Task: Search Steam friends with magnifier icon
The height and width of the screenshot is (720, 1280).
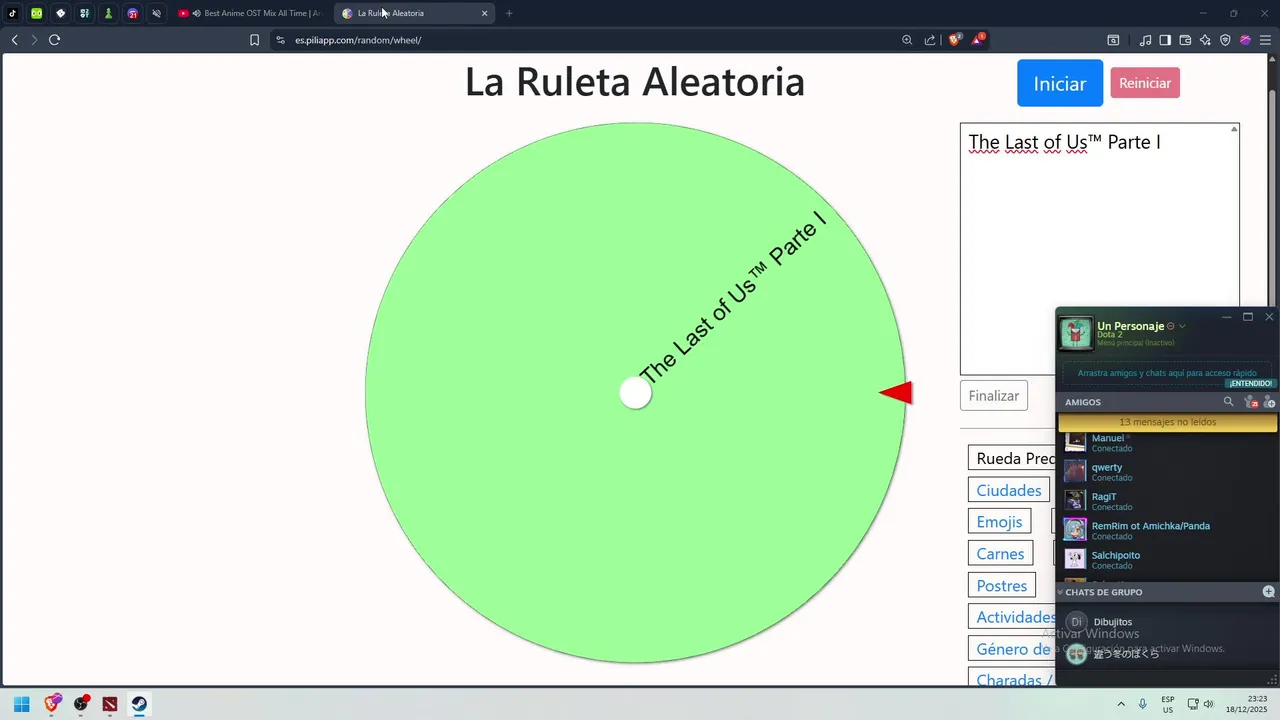Action: tap(1229, 401)
